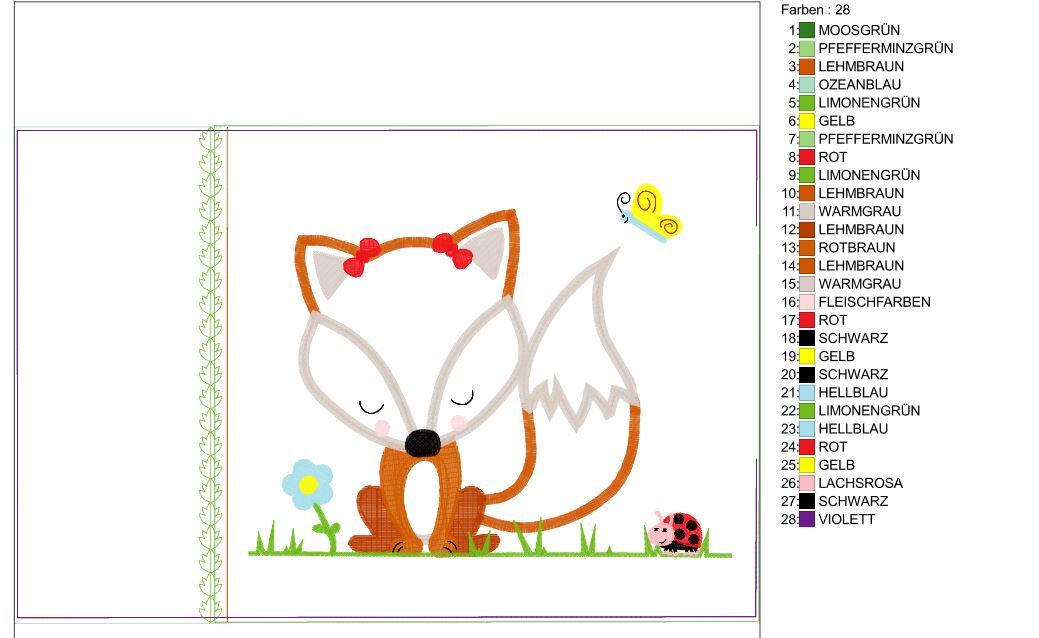Click the yellow butterfly in the design
The height and width of the screenshot is (638, 1039).
point(651,212)
